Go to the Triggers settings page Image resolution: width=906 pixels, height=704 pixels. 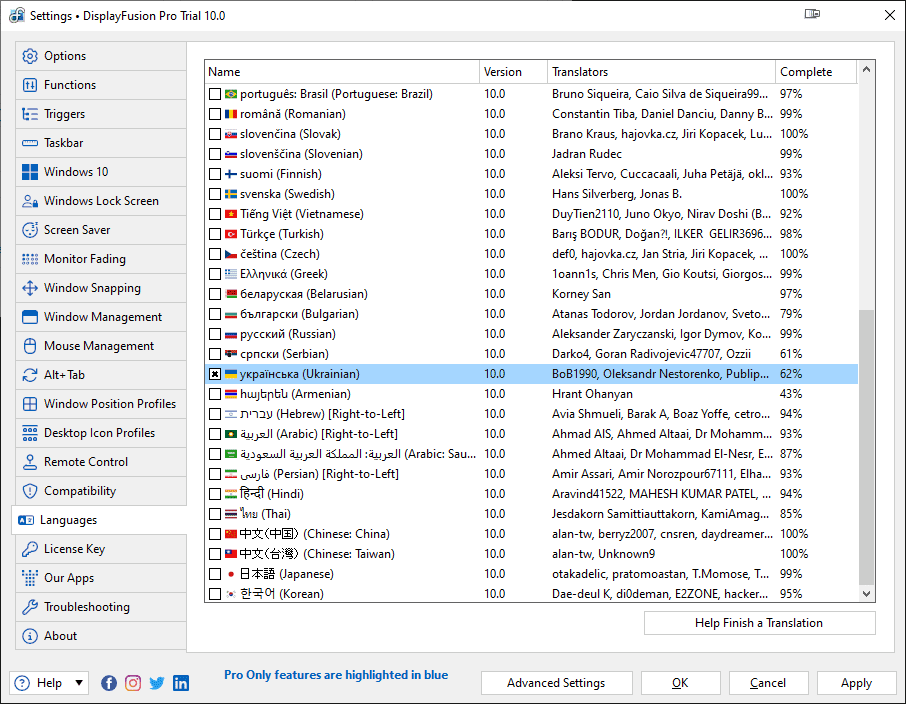point(101,114)
